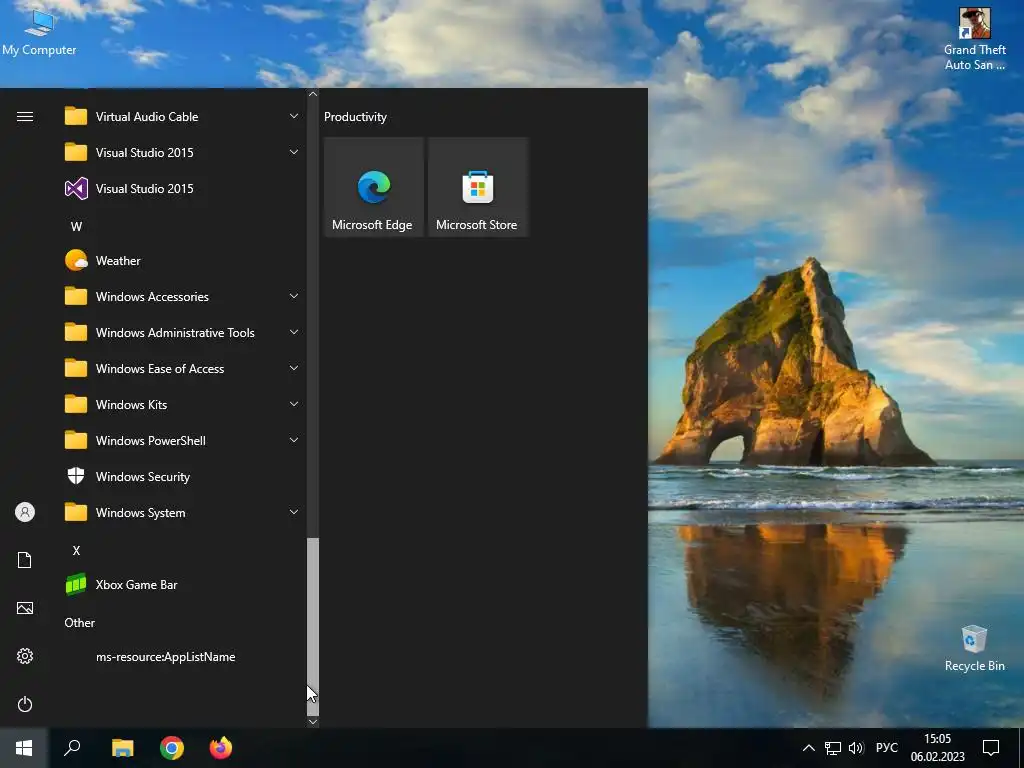
Task: Launch Firefox from the taskbar
Action: [x=221, y=748]
